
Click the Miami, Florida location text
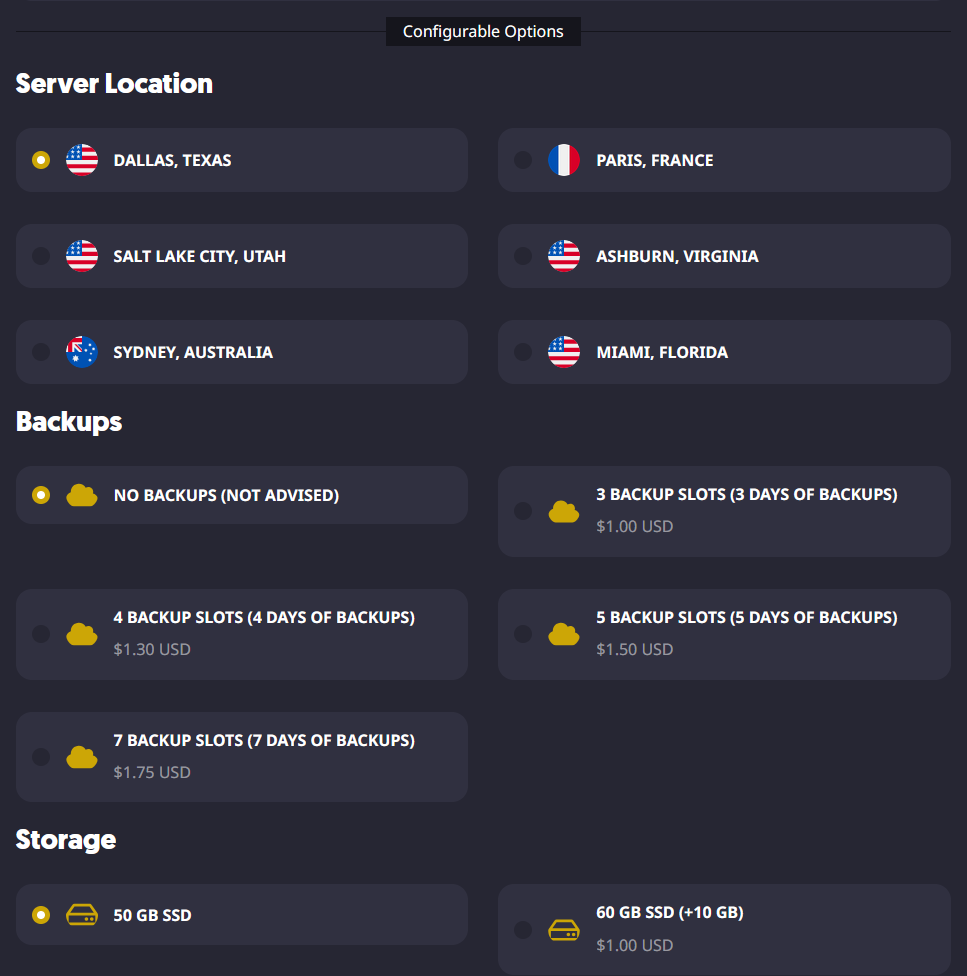pyautogui.click(x=662, y=352)
